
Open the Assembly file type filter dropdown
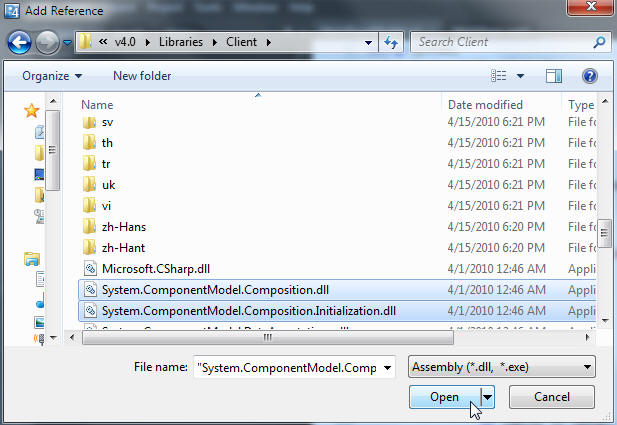click(502, 367)
